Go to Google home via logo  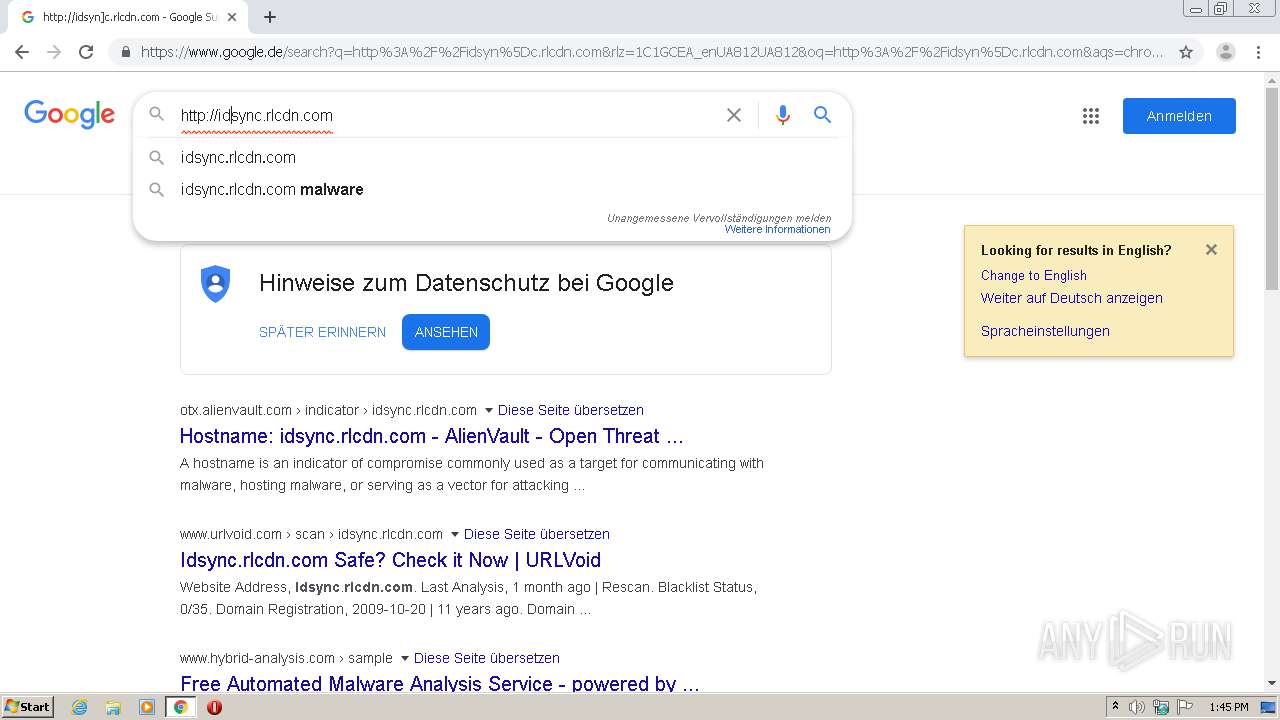(70, 114)
